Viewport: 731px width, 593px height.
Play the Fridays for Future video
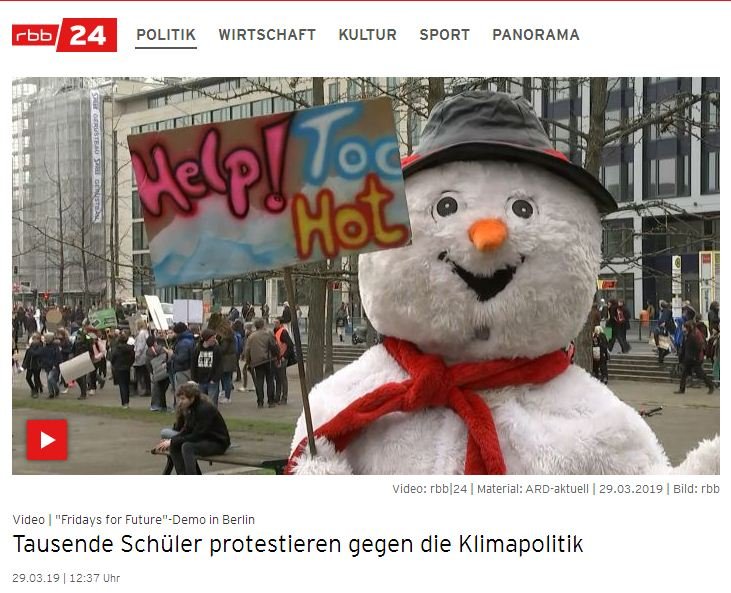[x=47, y=440]
